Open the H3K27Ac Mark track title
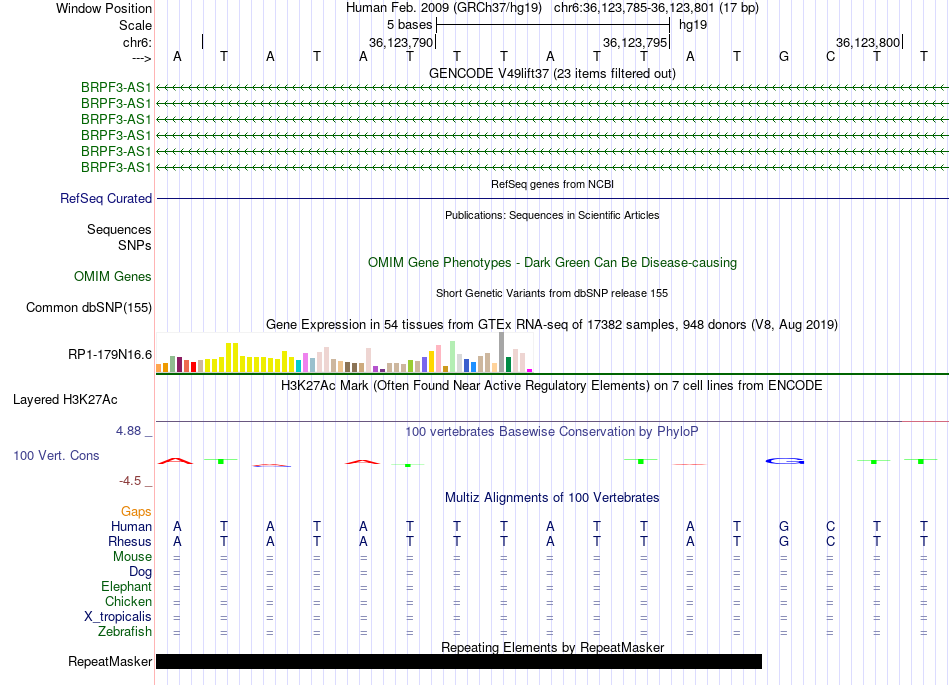The width and height of the screenshot is (950, 685). [x=552, y=385]
